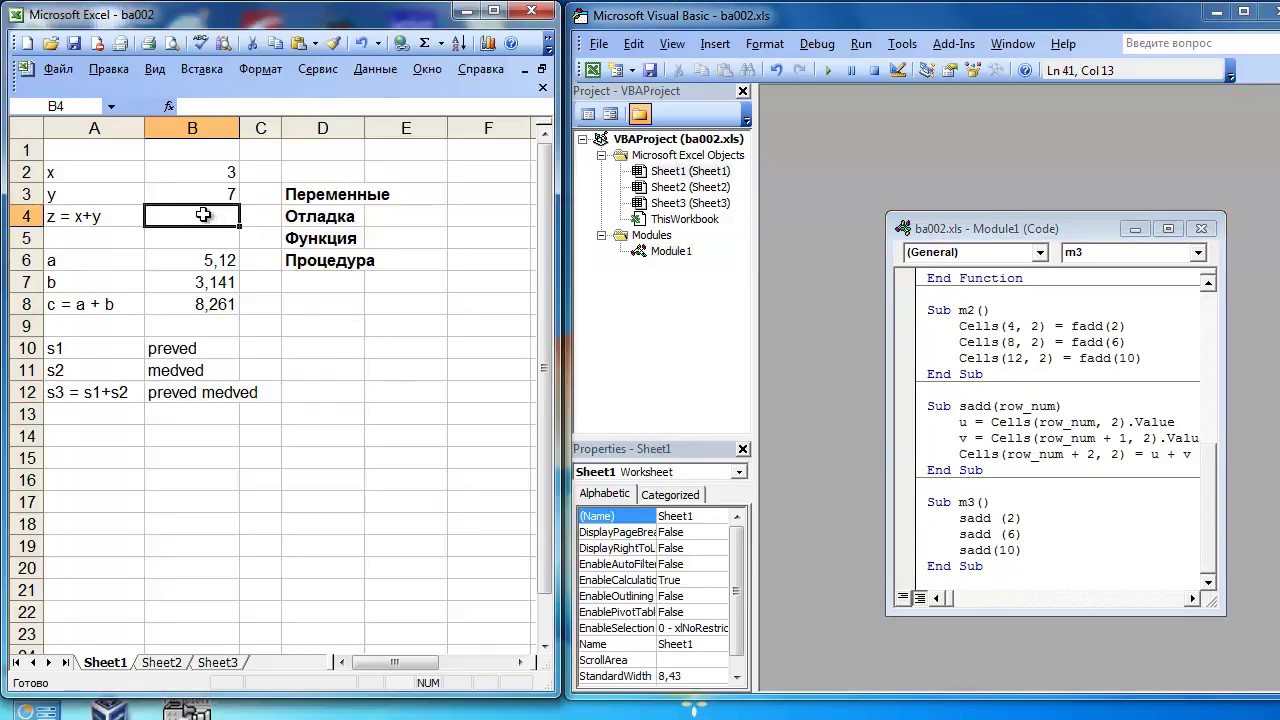
Task: Open the Файл menu in Excel
Action: click(58, 69)
